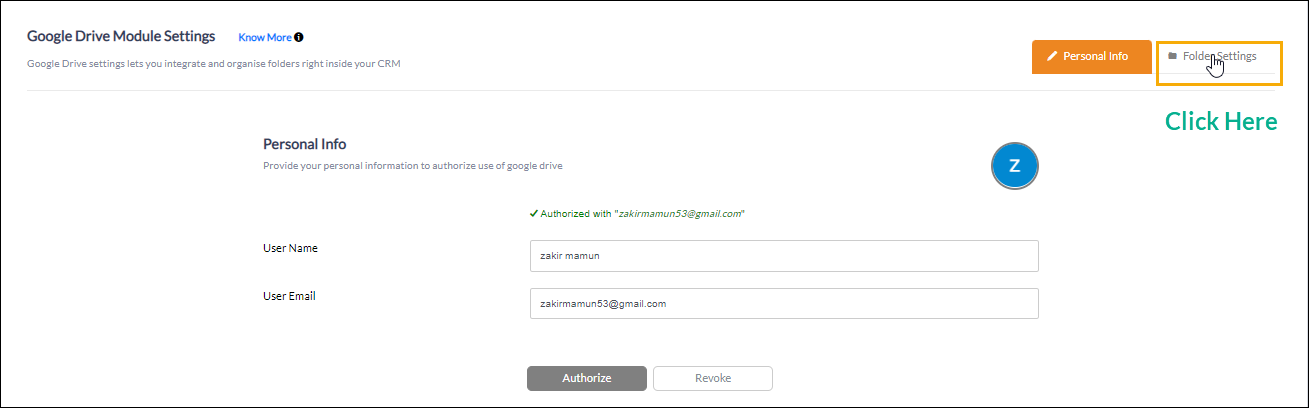The image size is (1309, 408).
Task: Click the User Name label
Action: [x=291, y=247]
